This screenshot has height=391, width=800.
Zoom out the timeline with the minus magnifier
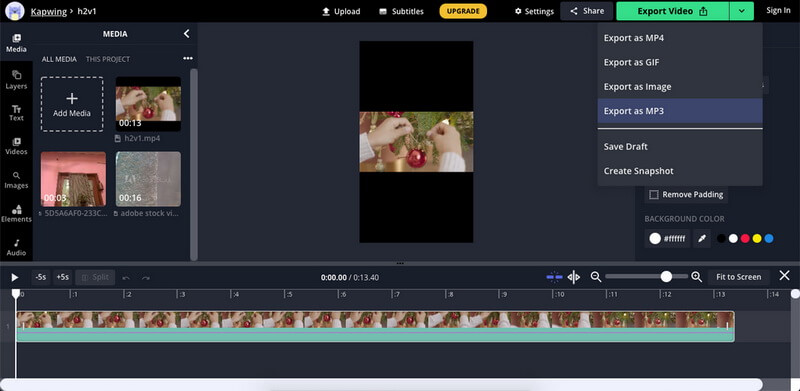(595, 277)
